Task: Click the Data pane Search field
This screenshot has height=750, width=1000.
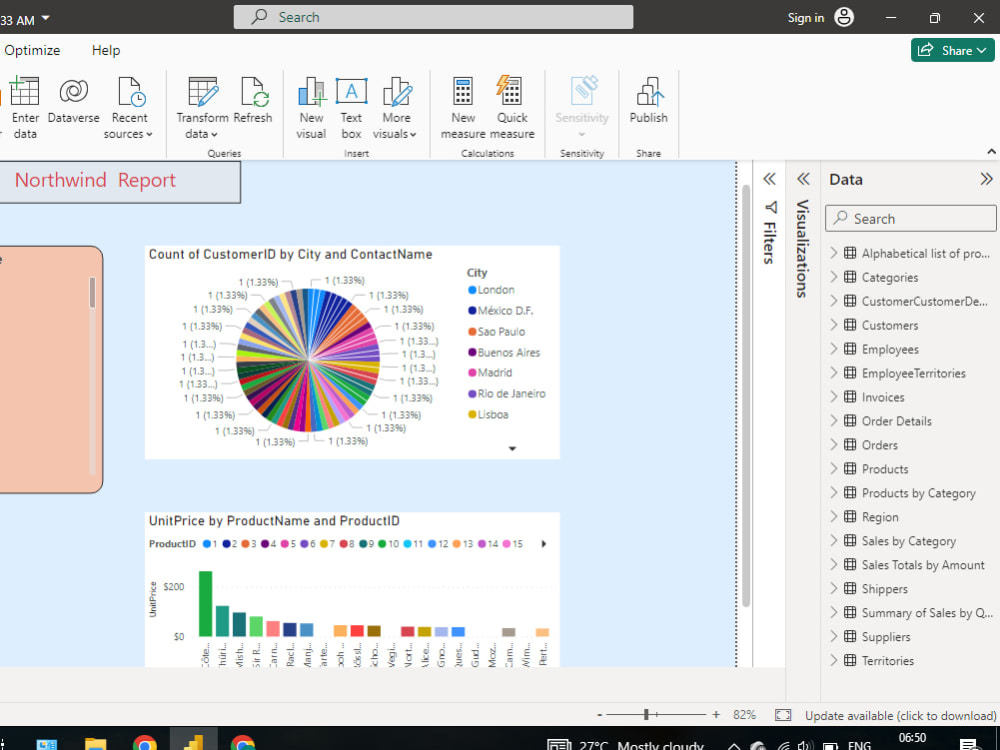Action: point(911,219)
